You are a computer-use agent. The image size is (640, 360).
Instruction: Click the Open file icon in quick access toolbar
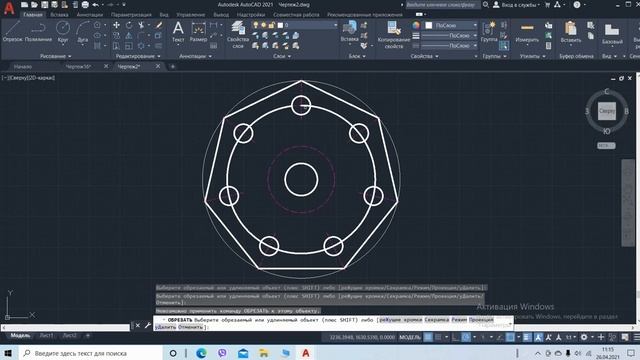pyautogui.click(x=34, y=5)
